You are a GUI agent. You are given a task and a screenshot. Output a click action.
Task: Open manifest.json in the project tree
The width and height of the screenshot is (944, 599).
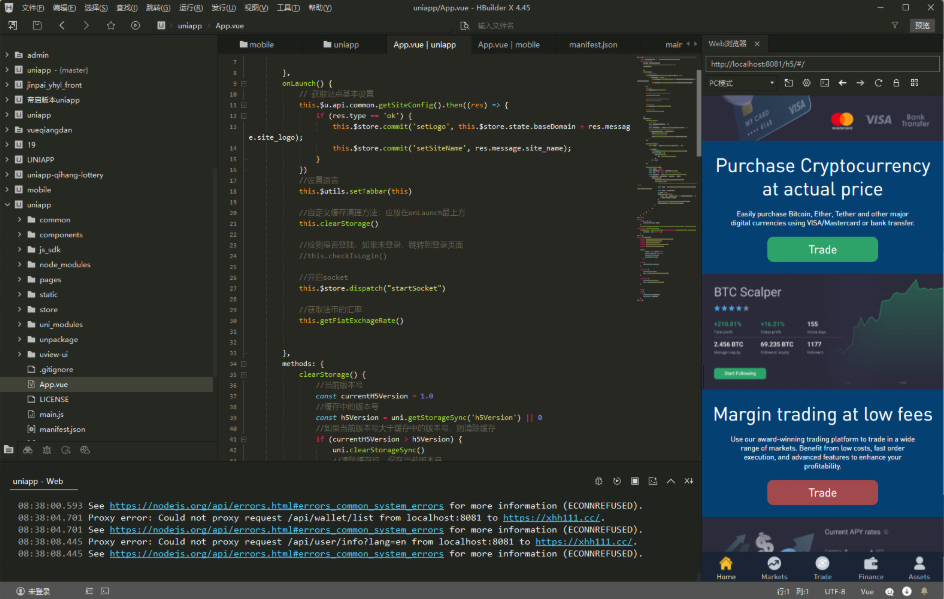point(62,429)
